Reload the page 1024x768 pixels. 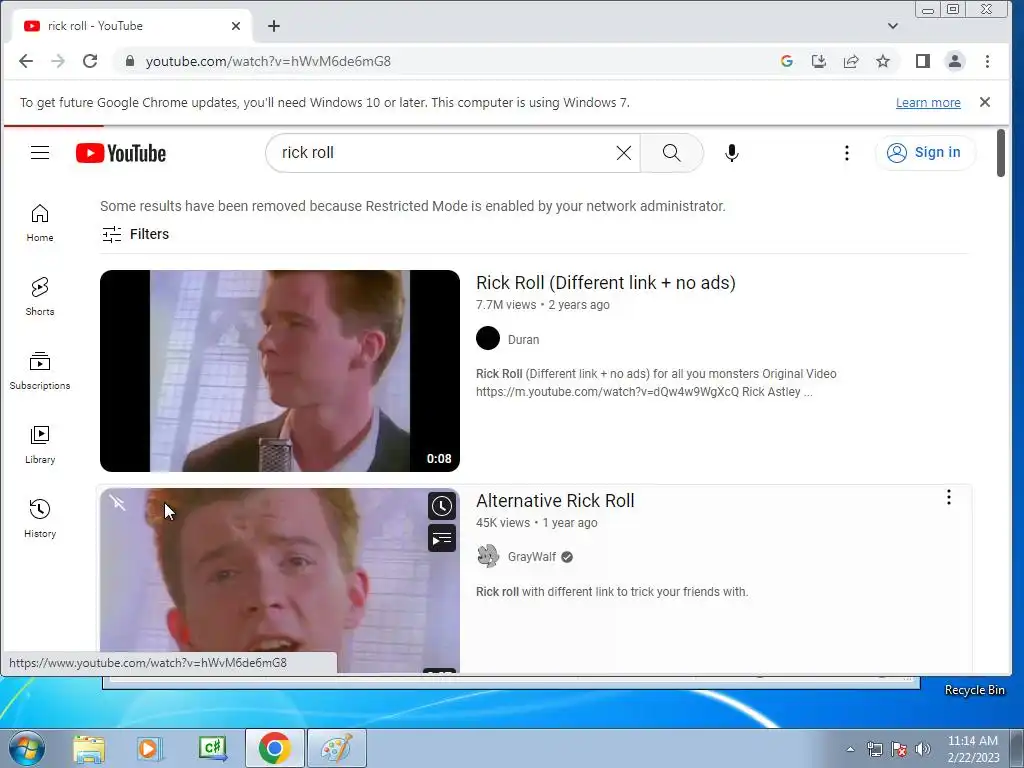[x=90, y=61]
